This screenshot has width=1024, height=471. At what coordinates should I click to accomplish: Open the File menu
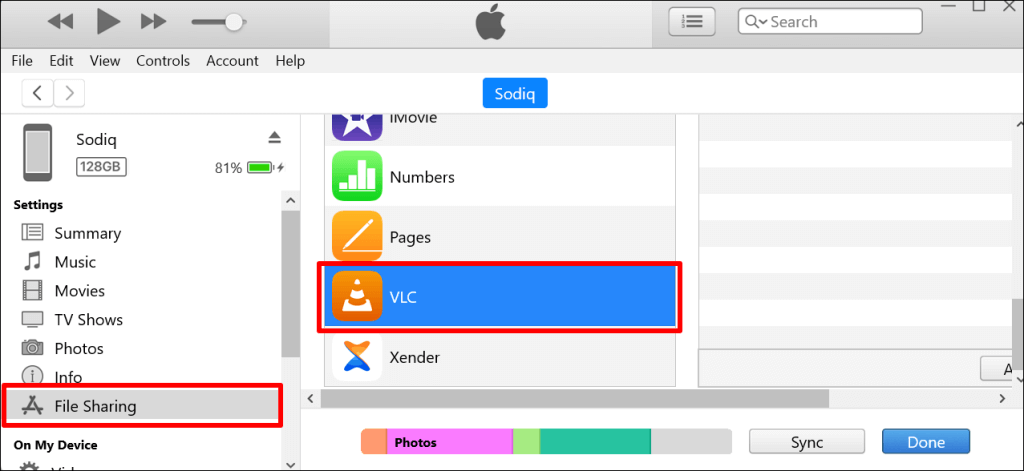[x=22, y=61]
